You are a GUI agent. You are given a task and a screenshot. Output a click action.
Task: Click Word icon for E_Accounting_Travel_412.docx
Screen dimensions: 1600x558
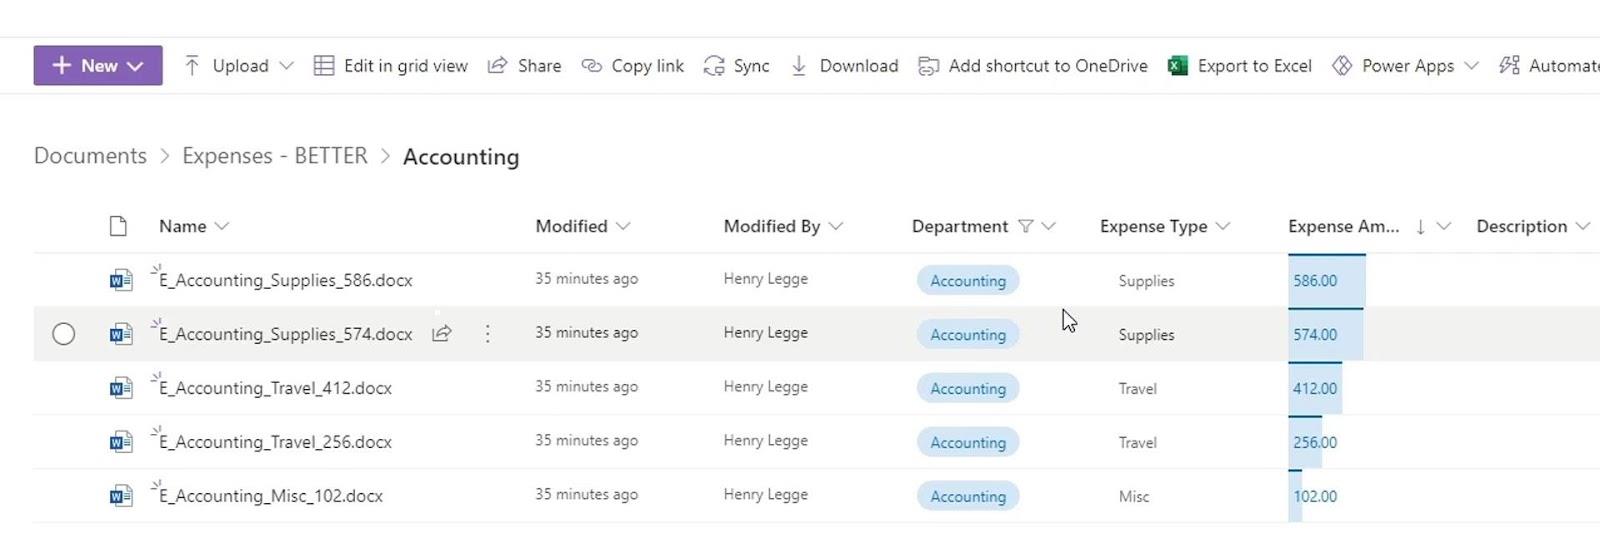click(121, 389)
